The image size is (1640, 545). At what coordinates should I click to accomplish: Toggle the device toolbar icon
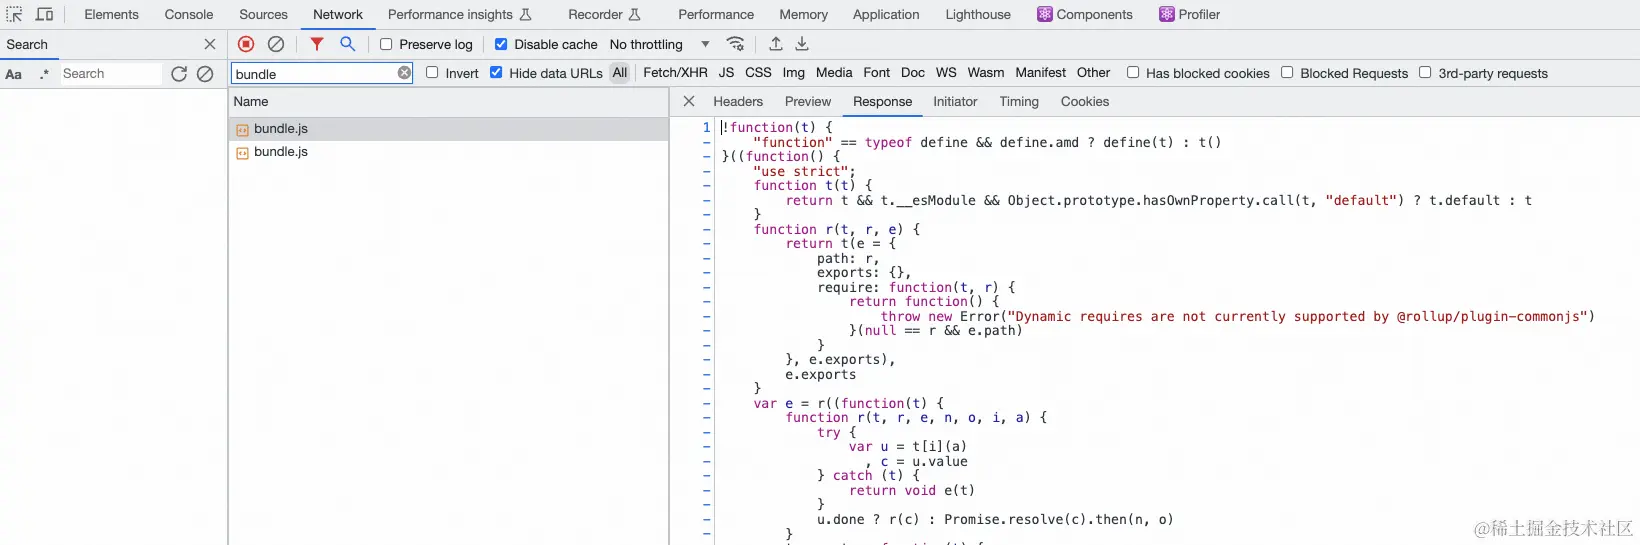pos(45,14)
